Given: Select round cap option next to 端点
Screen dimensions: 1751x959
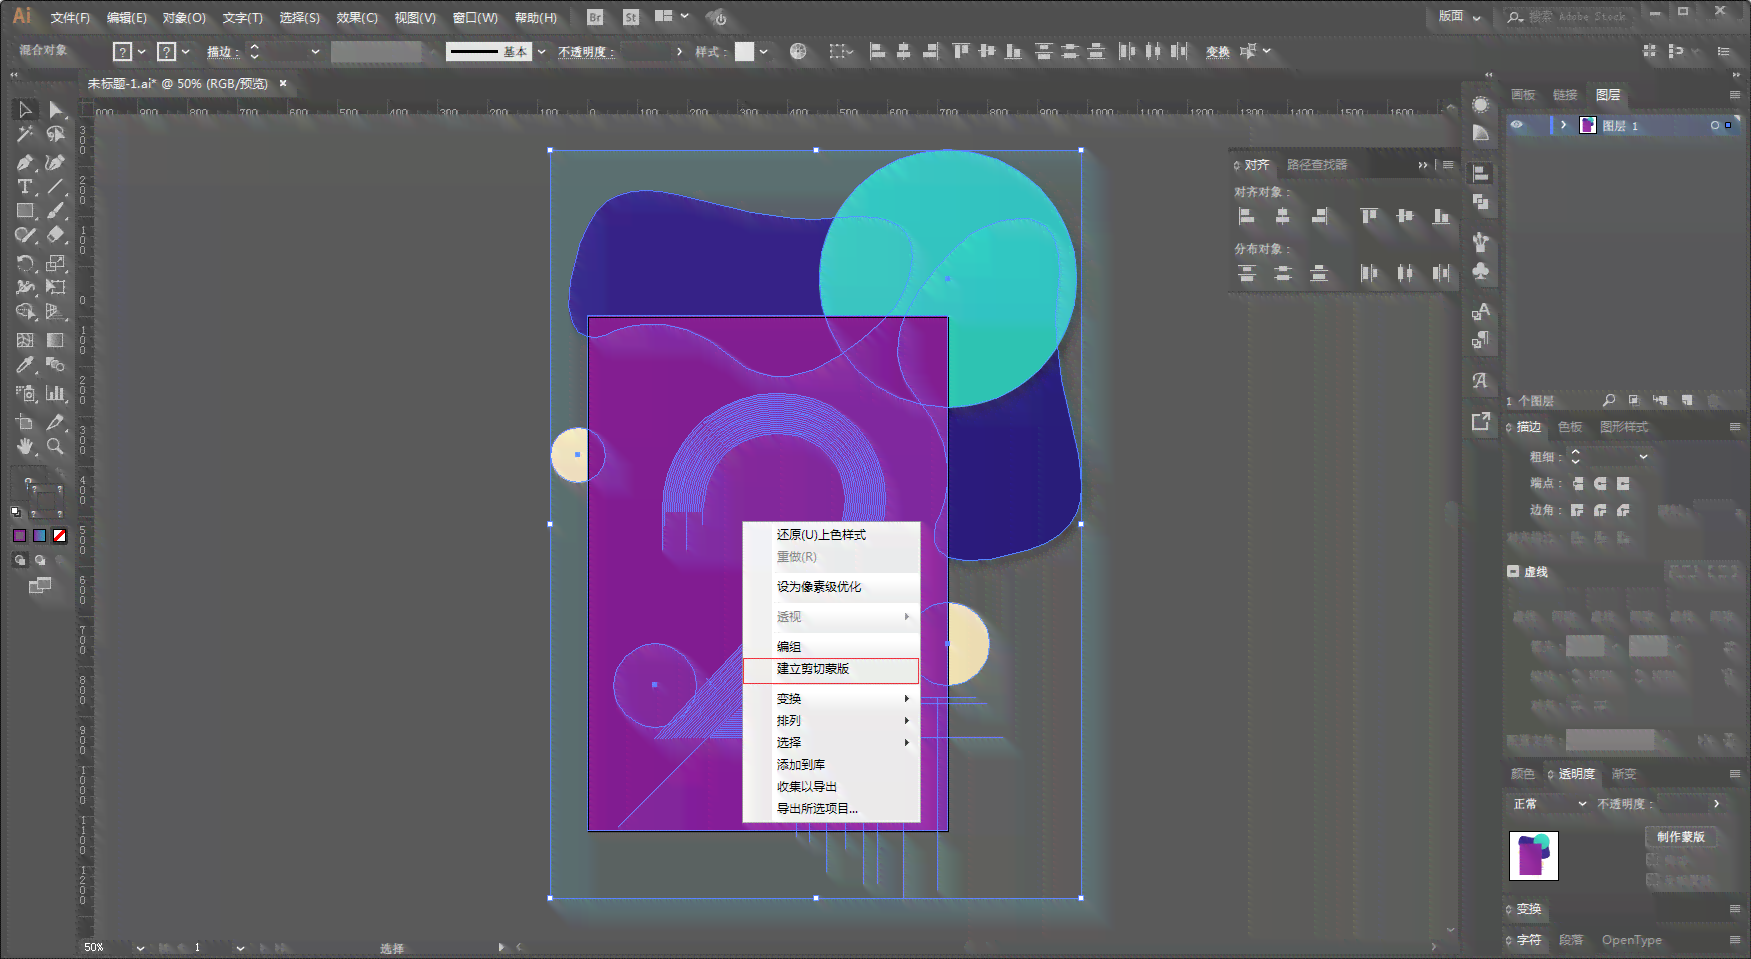Looking at the screenshot, I should [1600, 483].
